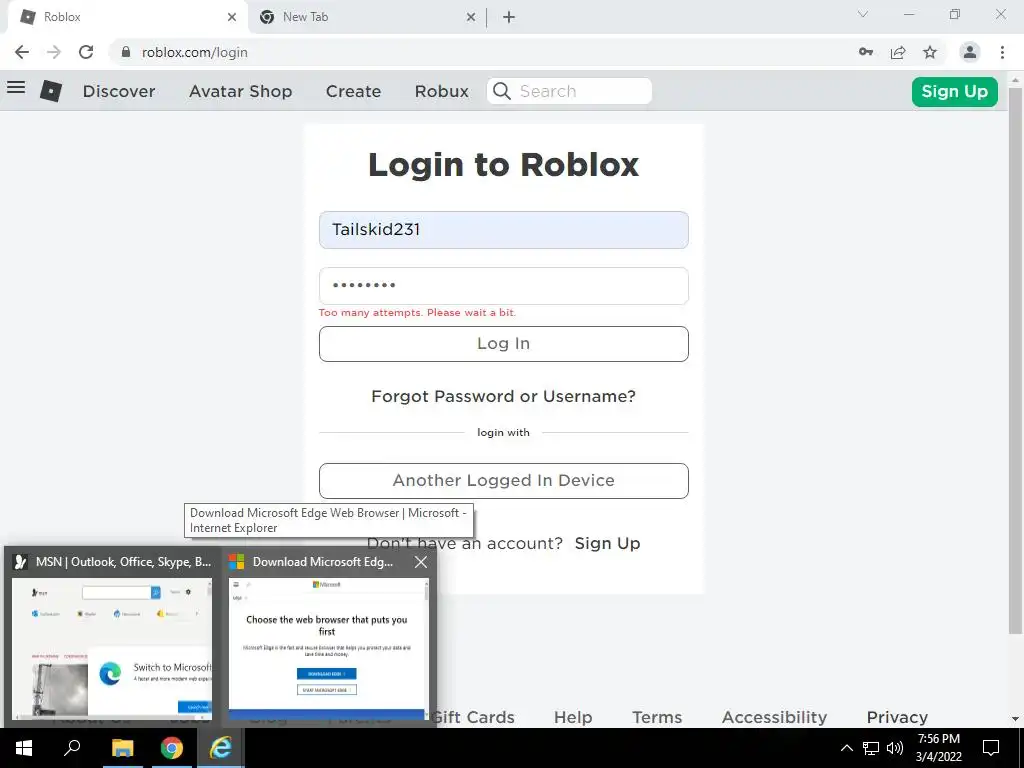Image resolution: width=1024 pixels, height=768 pixels.
Task: Open the Windows Start menu
Action: click(24, 748)
